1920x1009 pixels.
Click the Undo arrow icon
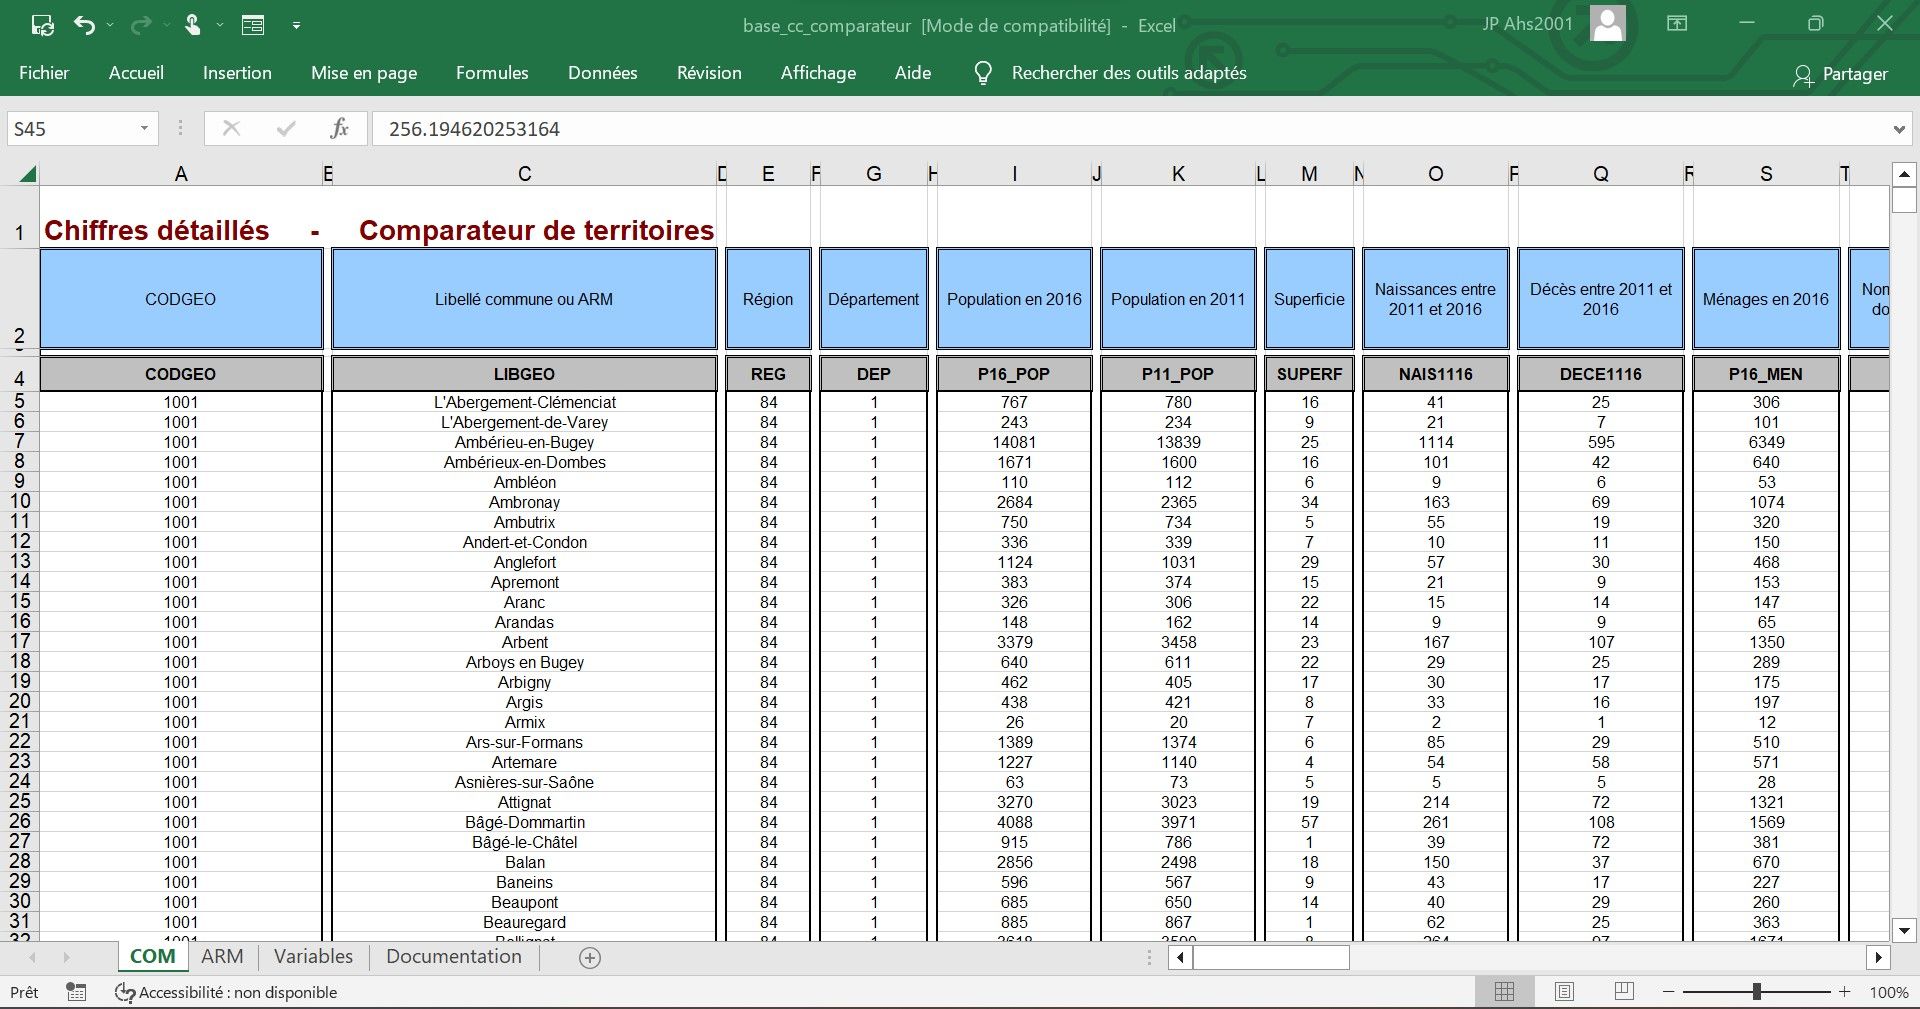click(84, 25)
